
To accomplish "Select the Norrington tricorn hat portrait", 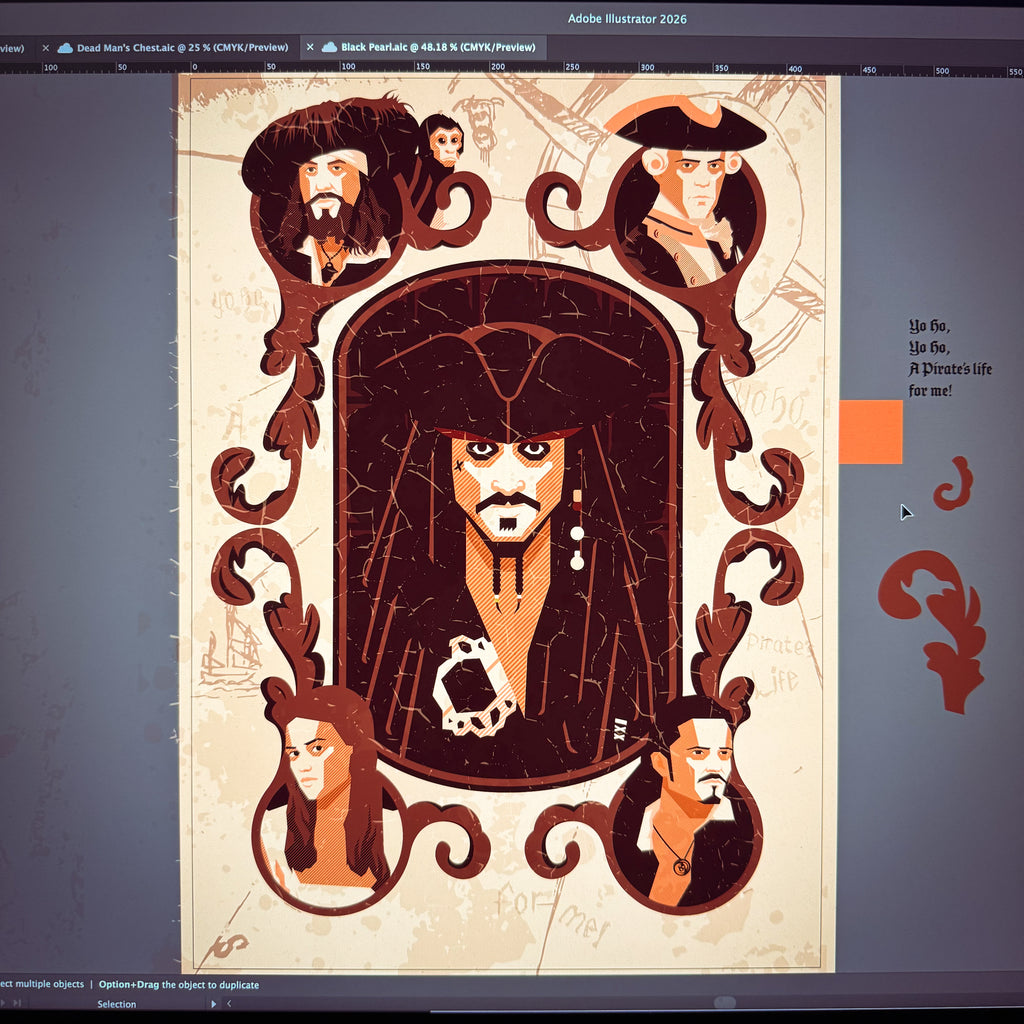I will pos(689,193).
